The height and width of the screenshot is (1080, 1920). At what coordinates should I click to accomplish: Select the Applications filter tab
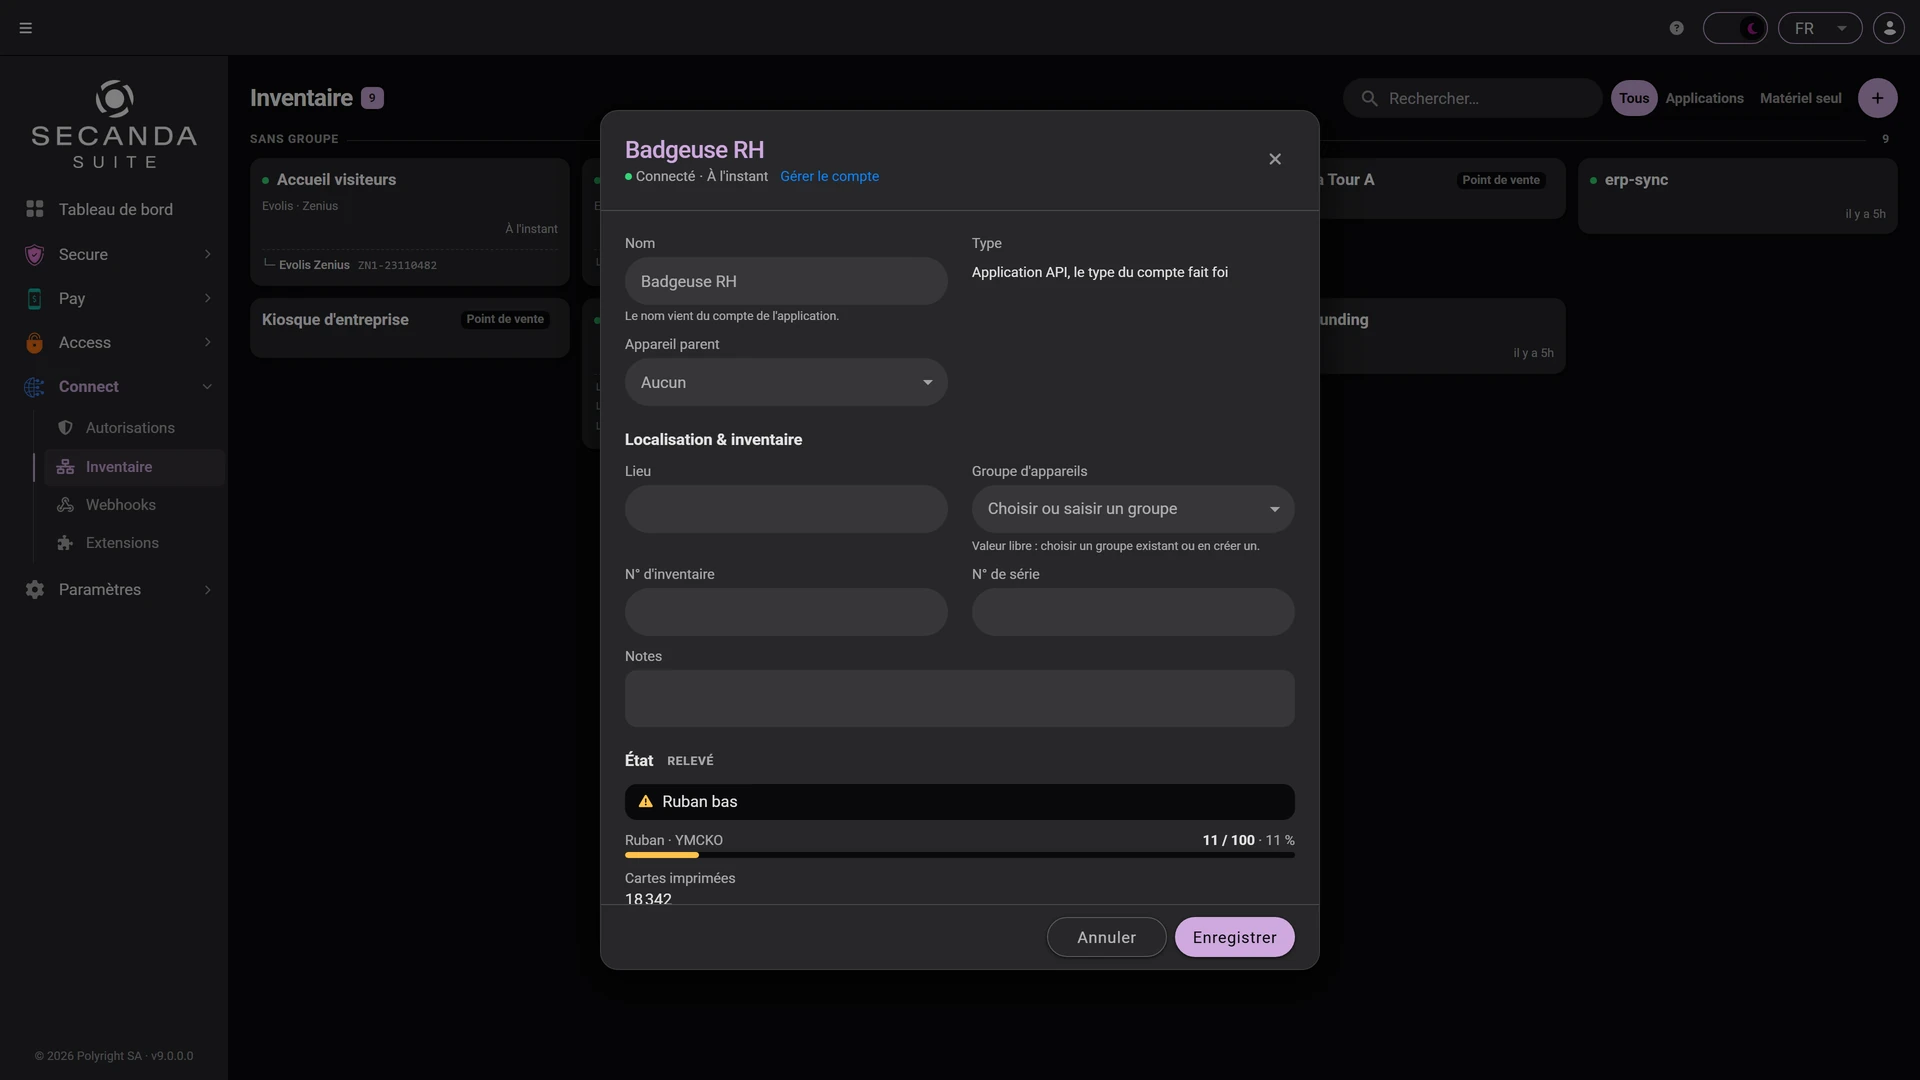click(x=1704, y=98)
